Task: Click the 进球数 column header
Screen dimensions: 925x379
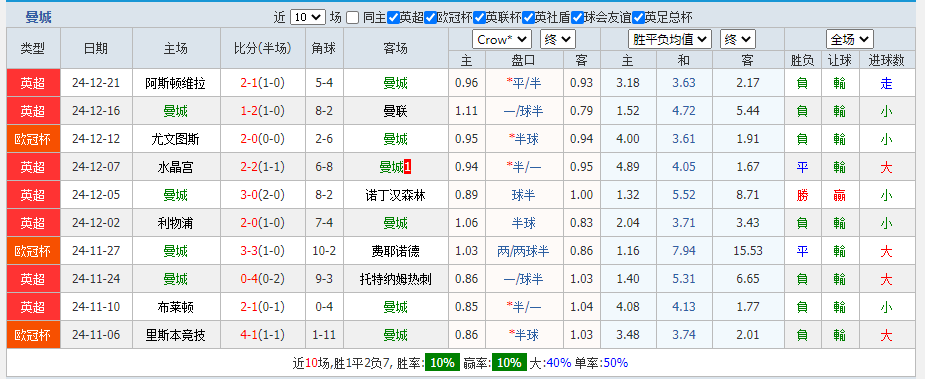Action: click(886, 60)
